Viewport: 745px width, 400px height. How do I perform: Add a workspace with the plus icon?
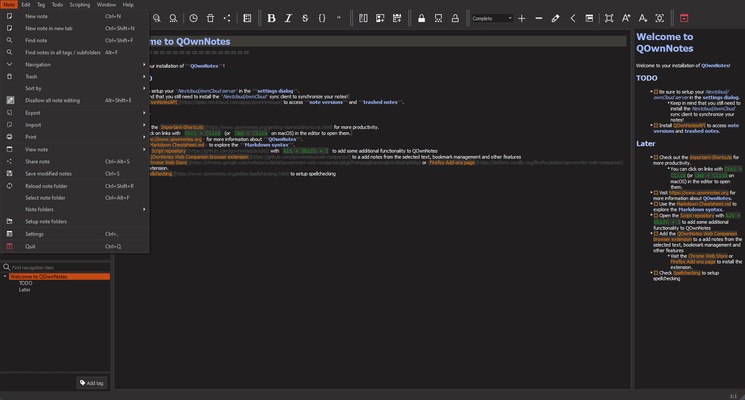click(522, 18)
